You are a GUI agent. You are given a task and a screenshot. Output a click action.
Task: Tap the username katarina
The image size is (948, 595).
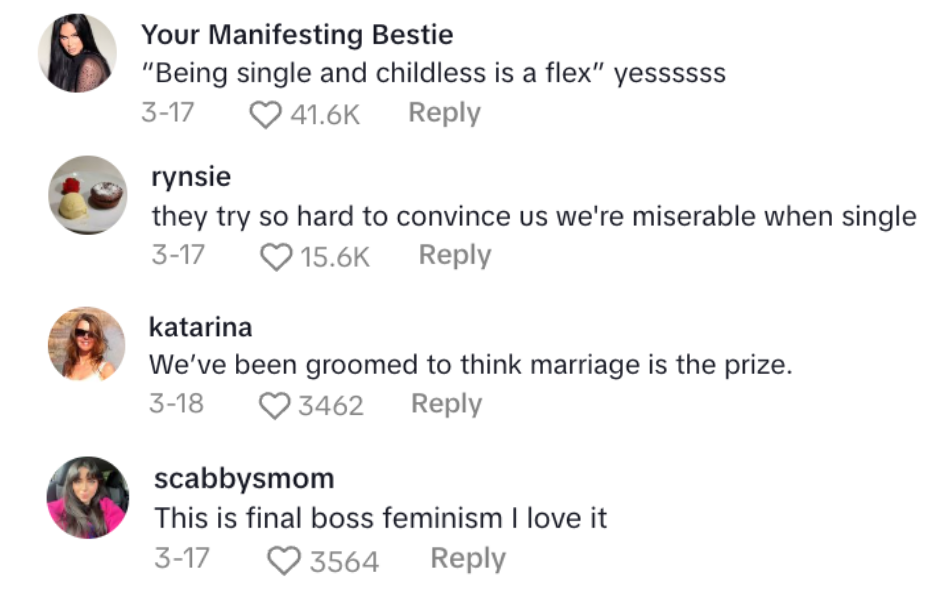coord(200,326)
